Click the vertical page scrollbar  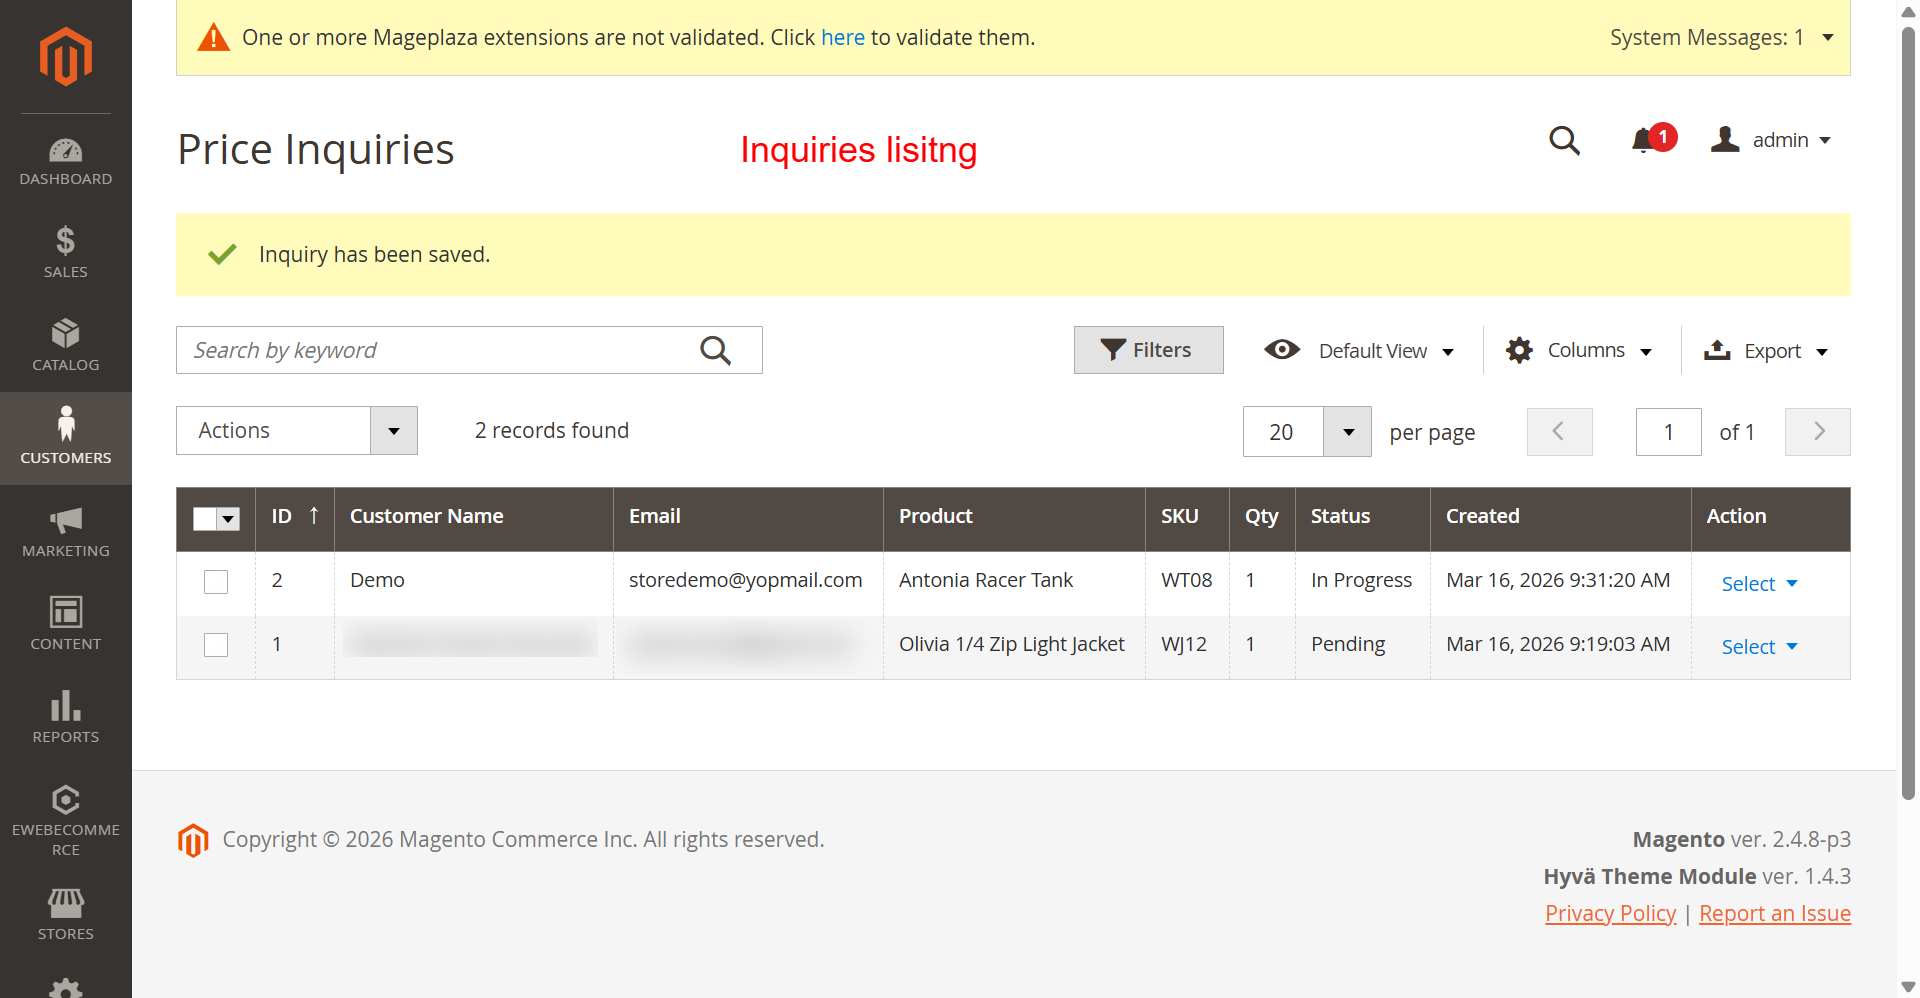[1908, 400]
